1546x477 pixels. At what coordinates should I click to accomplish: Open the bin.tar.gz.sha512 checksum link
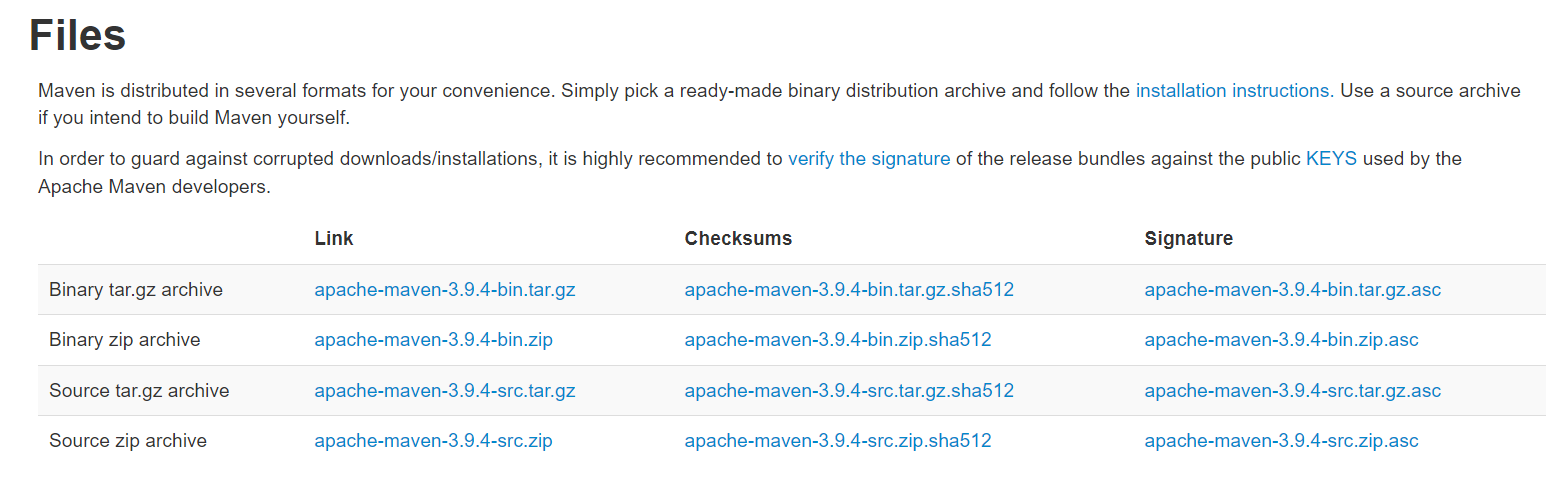[x=849, y=290]
